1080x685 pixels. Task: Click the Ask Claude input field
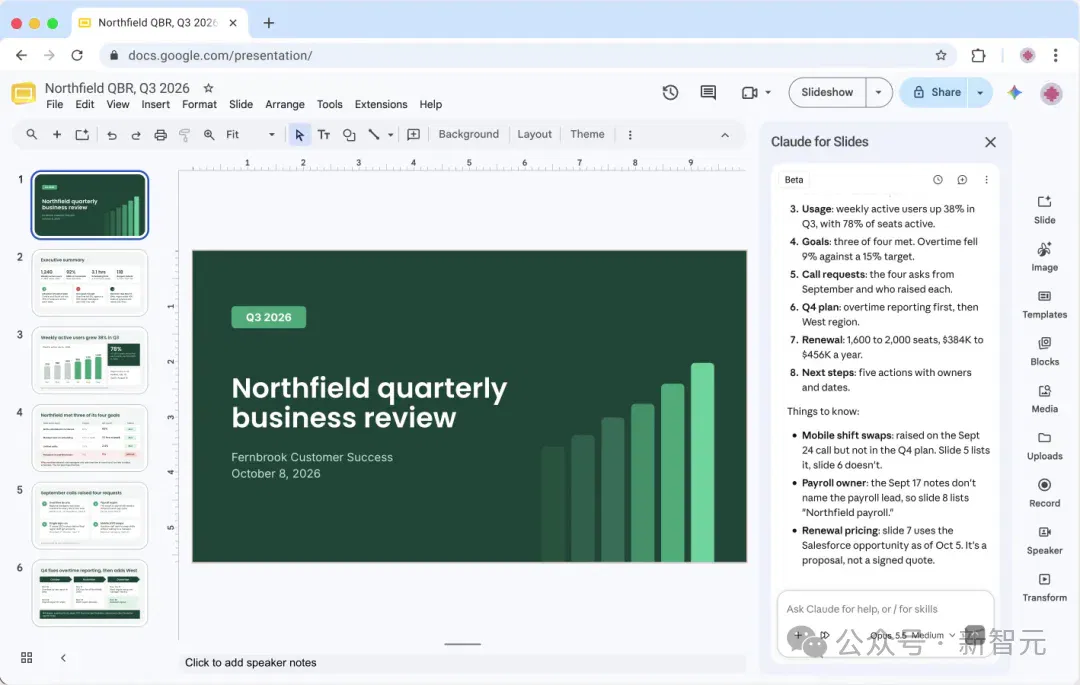tap(885, 609)
